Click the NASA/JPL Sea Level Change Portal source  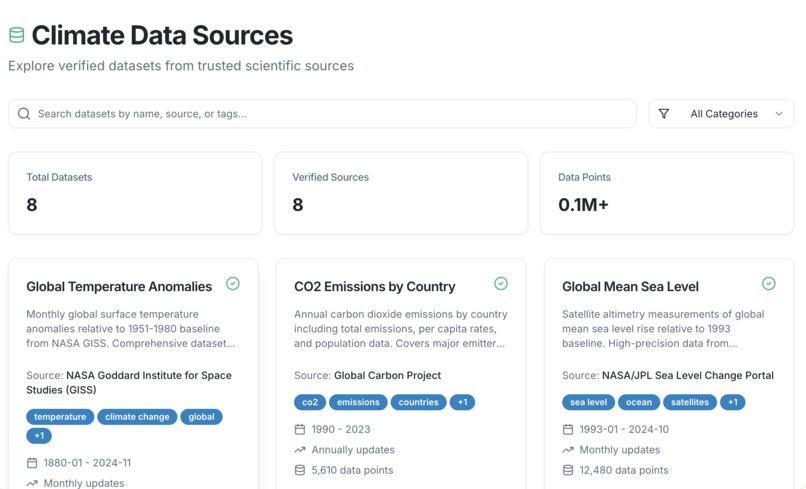(x=688, y=375)
